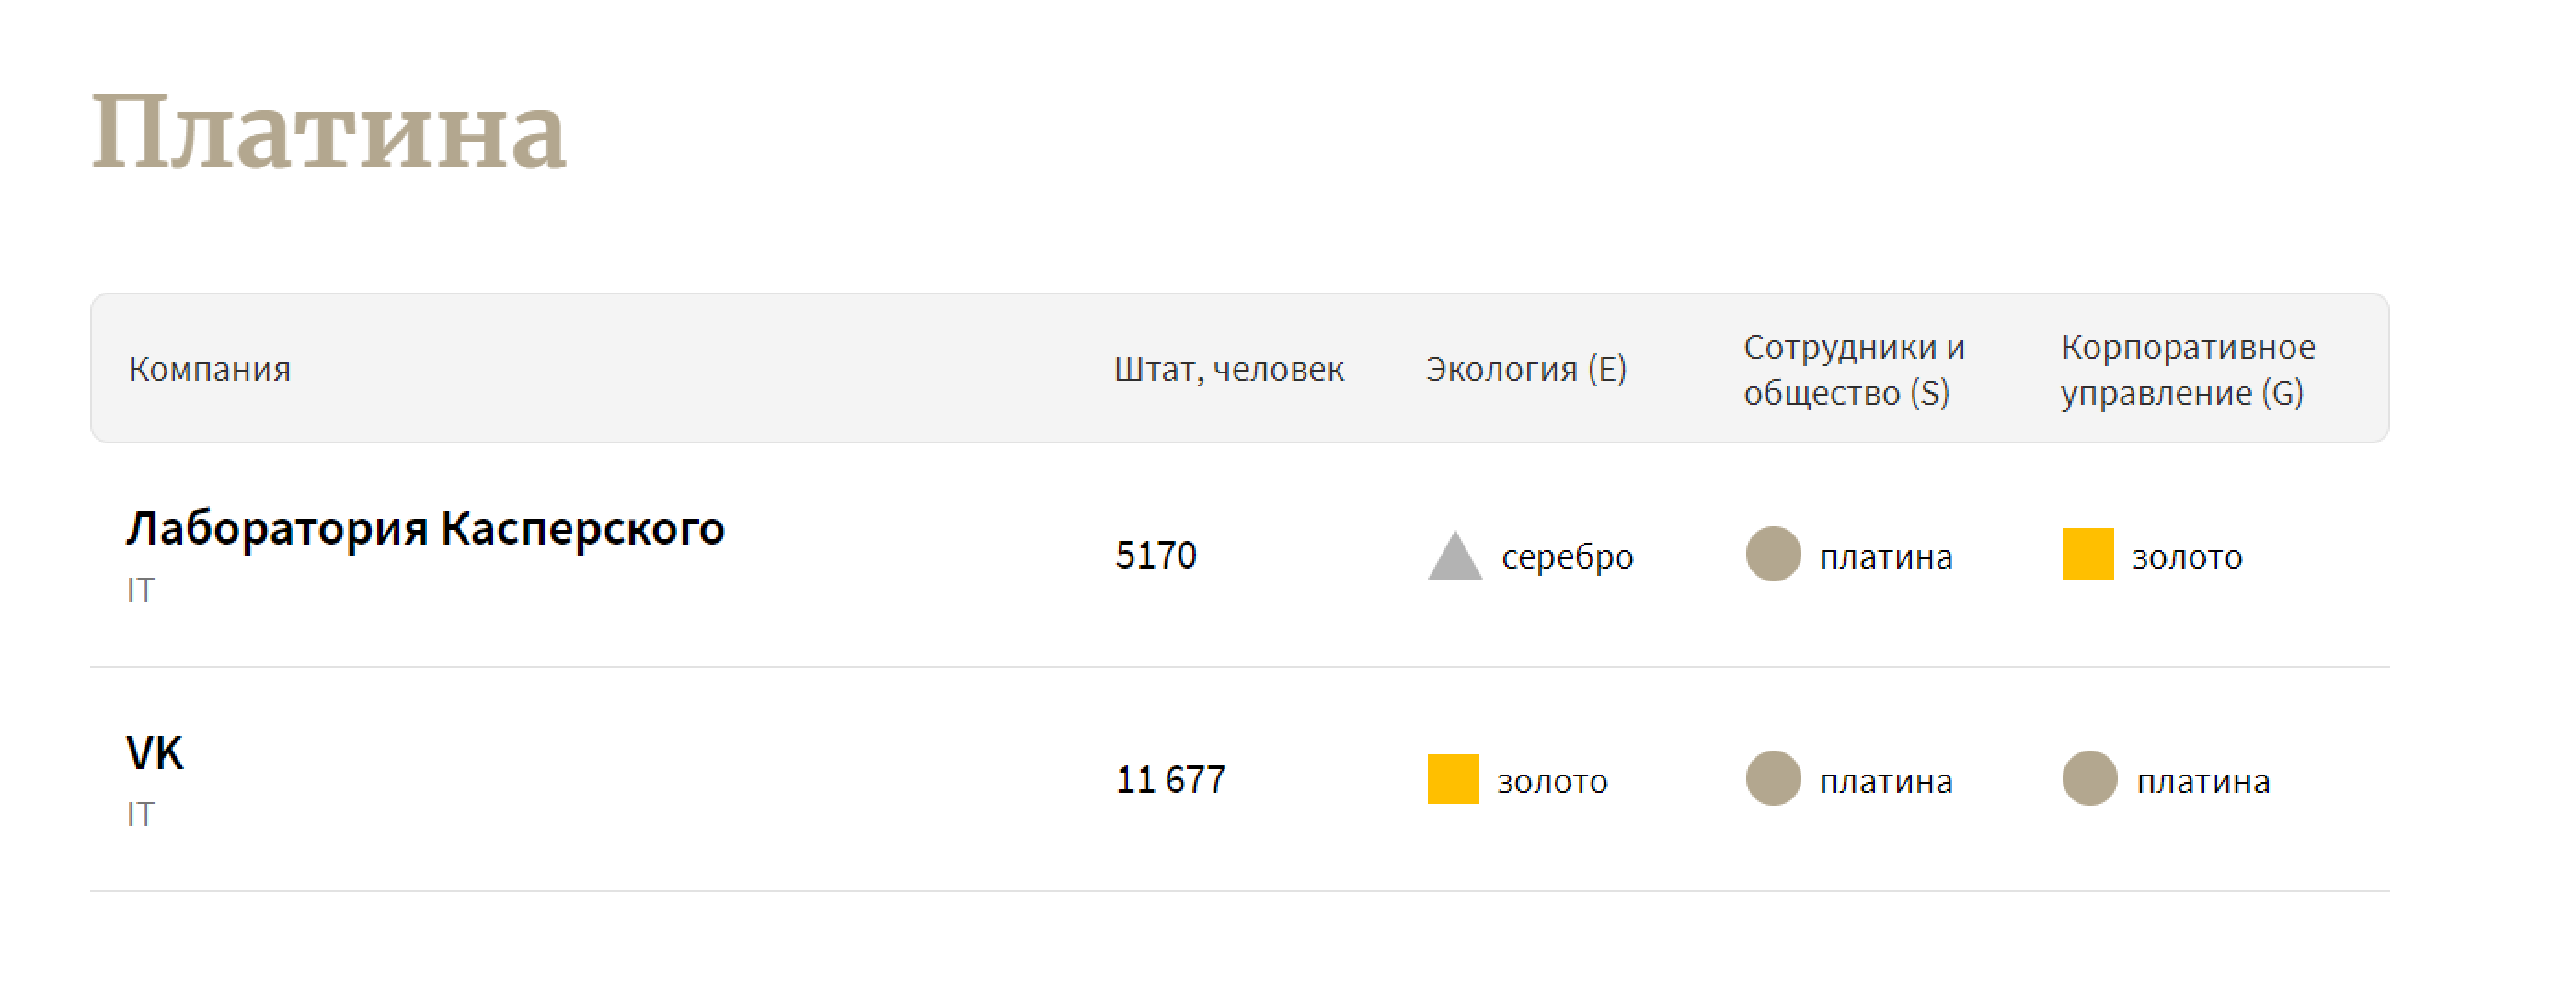Image resolution: width=2576 pixels, height=988 pixels.
Task: Click the gray silver triangle icon for Kaspersky
Action: point(1454,557)
